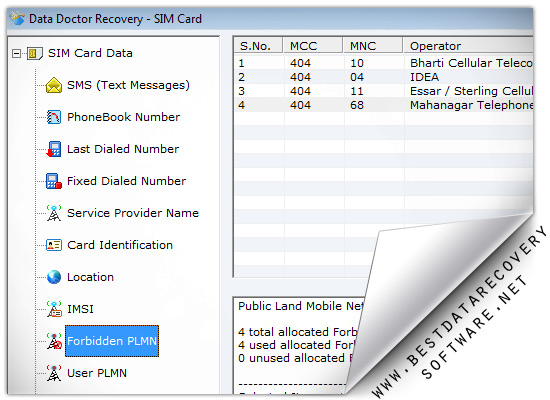Click the PhoneBook Number icon

54,117
